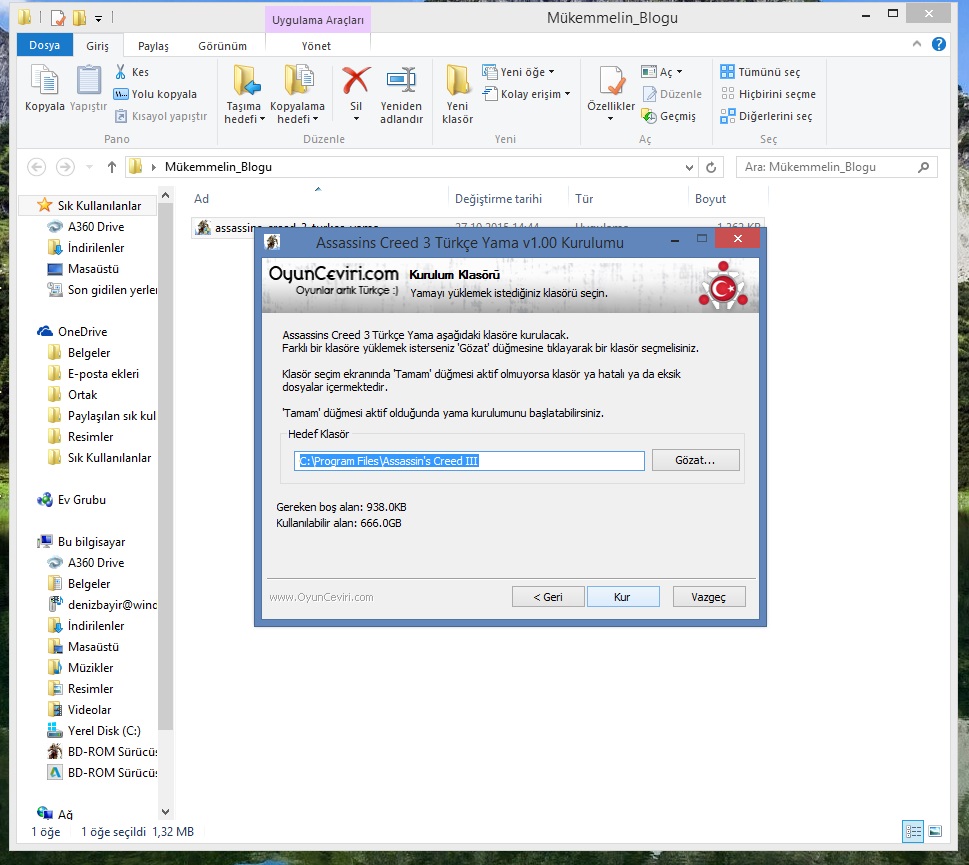Click Tümünü seç in the ribbon
The height and width of the screenshot is (865, 969).
tap(760, 72)
